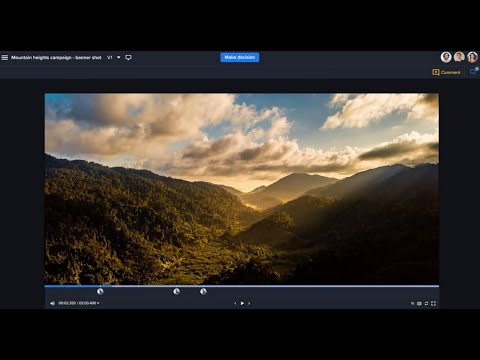Open the hamburger menu
The image size is (480, 360).
5,57
